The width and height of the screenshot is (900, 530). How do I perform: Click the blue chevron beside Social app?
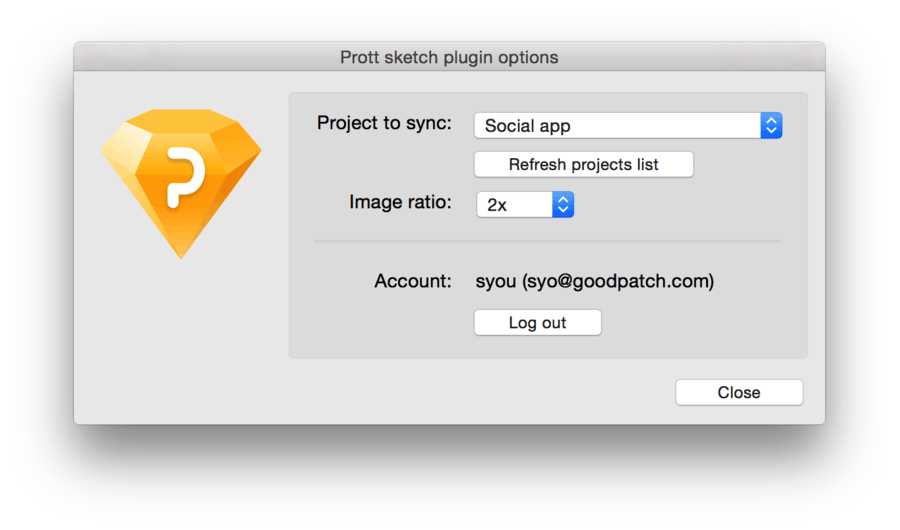[771, 125]
